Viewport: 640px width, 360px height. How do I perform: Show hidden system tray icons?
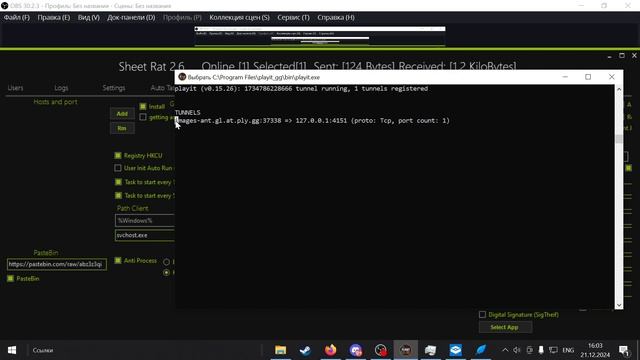click(505, 350)
